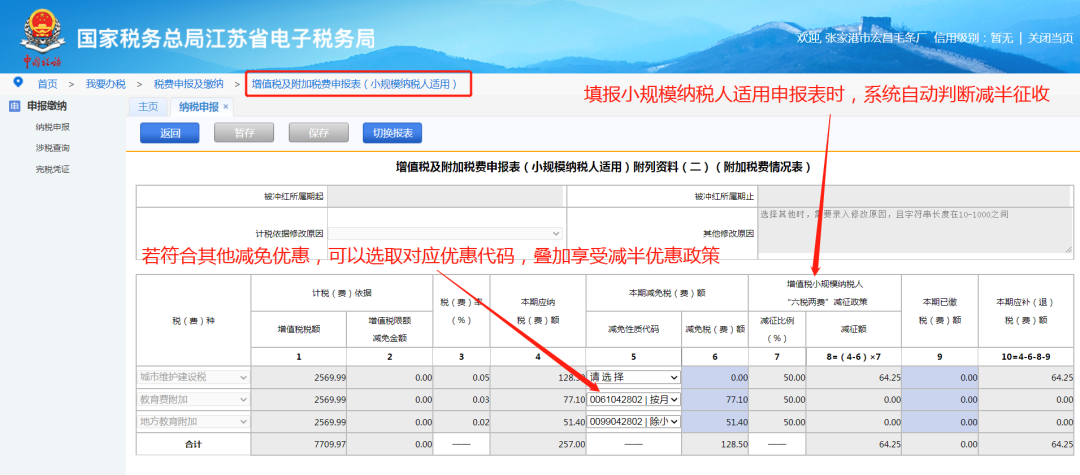Click the 税（费）种 column header
The image size is (1080, 475).
(x=193, y=320)
